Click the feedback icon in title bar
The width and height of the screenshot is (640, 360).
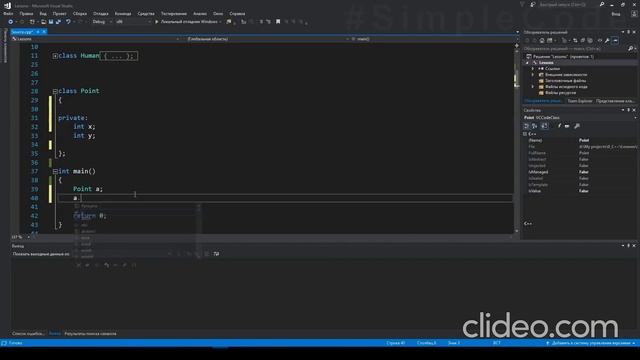[533, 4]
